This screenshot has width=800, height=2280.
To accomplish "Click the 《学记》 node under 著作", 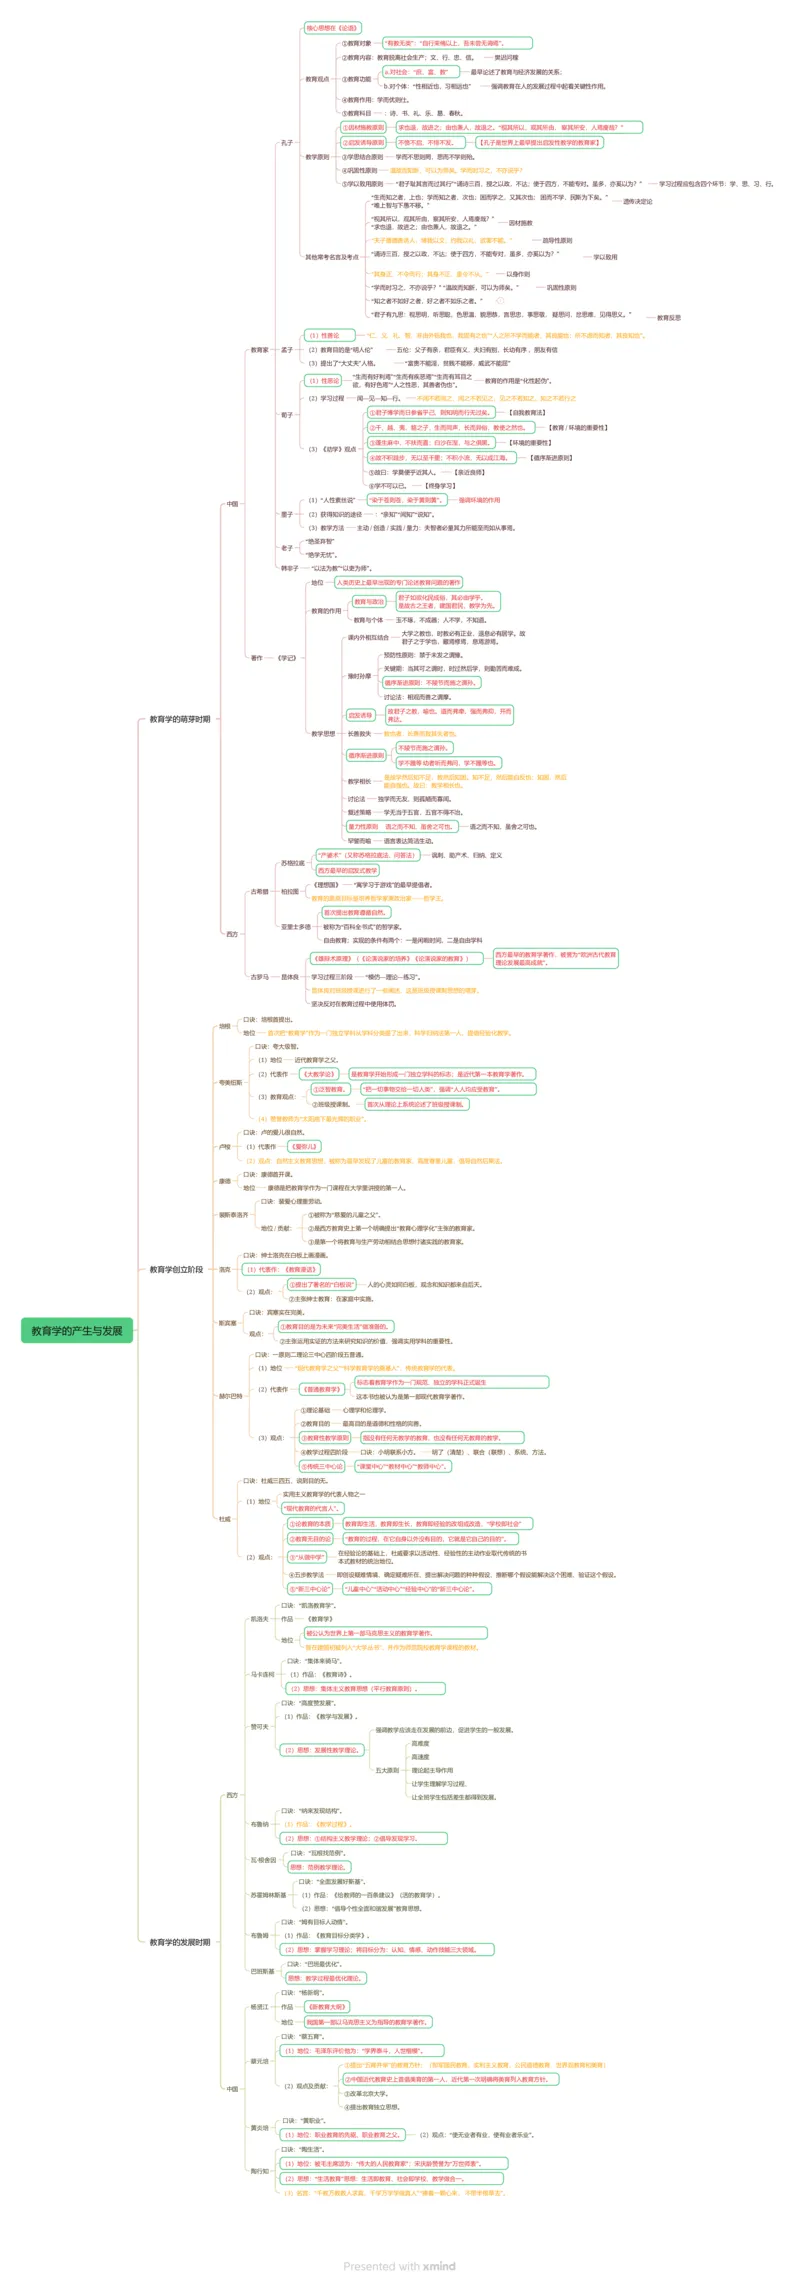I will 287,658.
